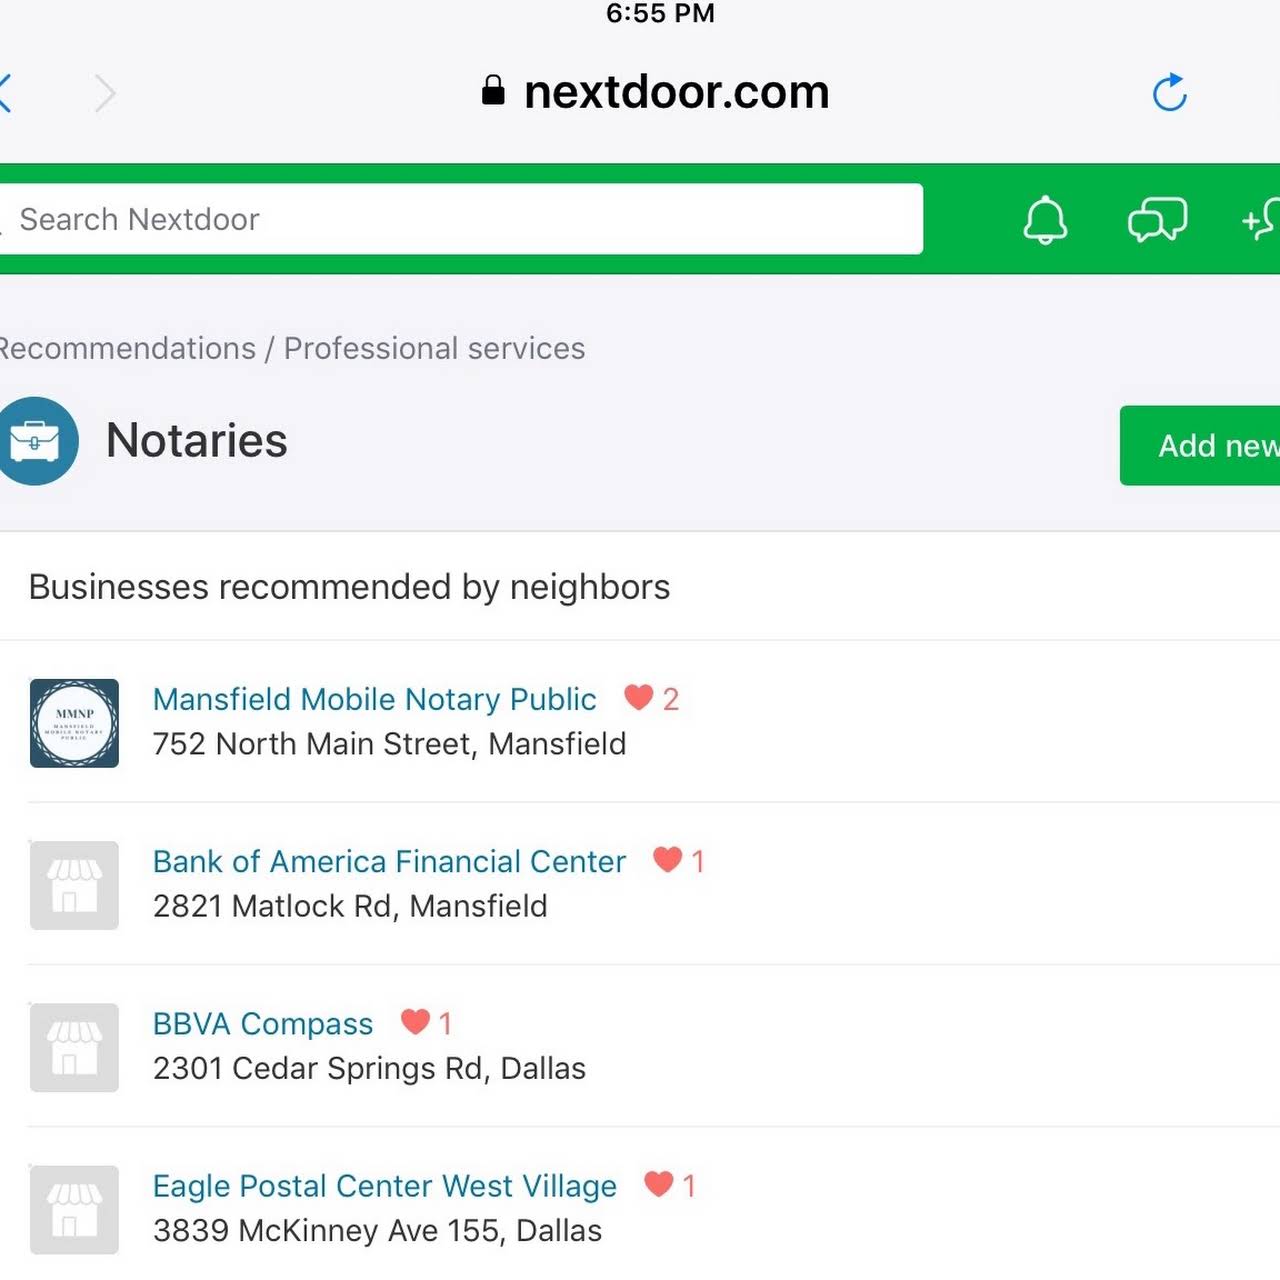Open the Mansfield Mobile Notary Public logo

[x=74, y=723]
